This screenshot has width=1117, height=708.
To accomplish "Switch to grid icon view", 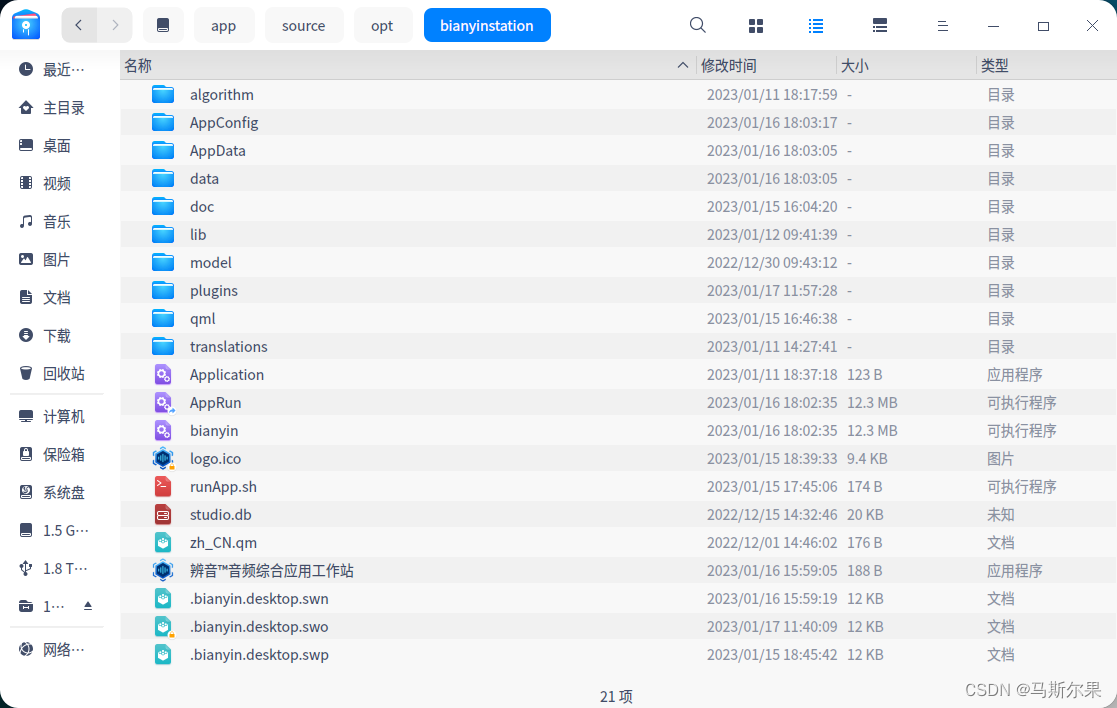I will click(x=755, y=25).
